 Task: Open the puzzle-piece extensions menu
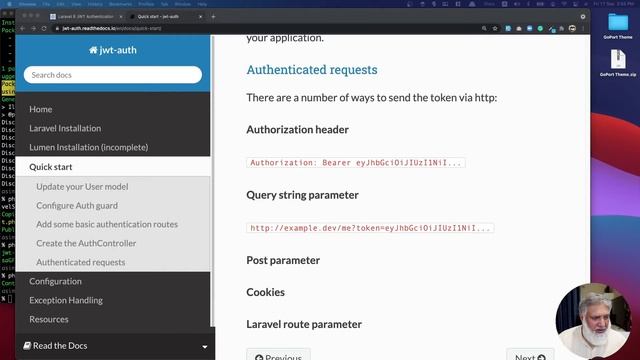pyautogui.click(x=562, y=29)
